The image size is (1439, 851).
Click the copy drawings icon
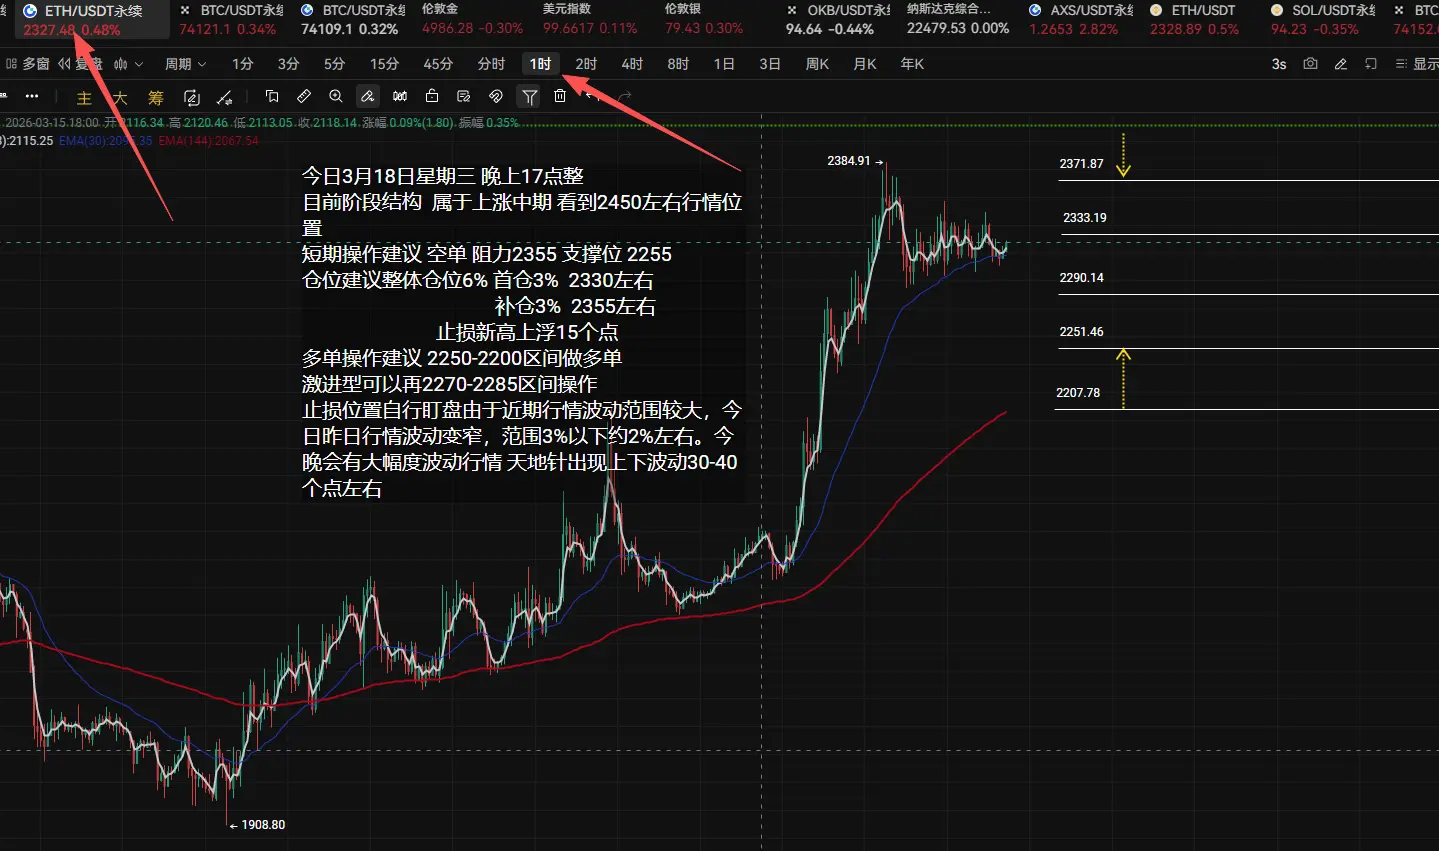[272, 97]
